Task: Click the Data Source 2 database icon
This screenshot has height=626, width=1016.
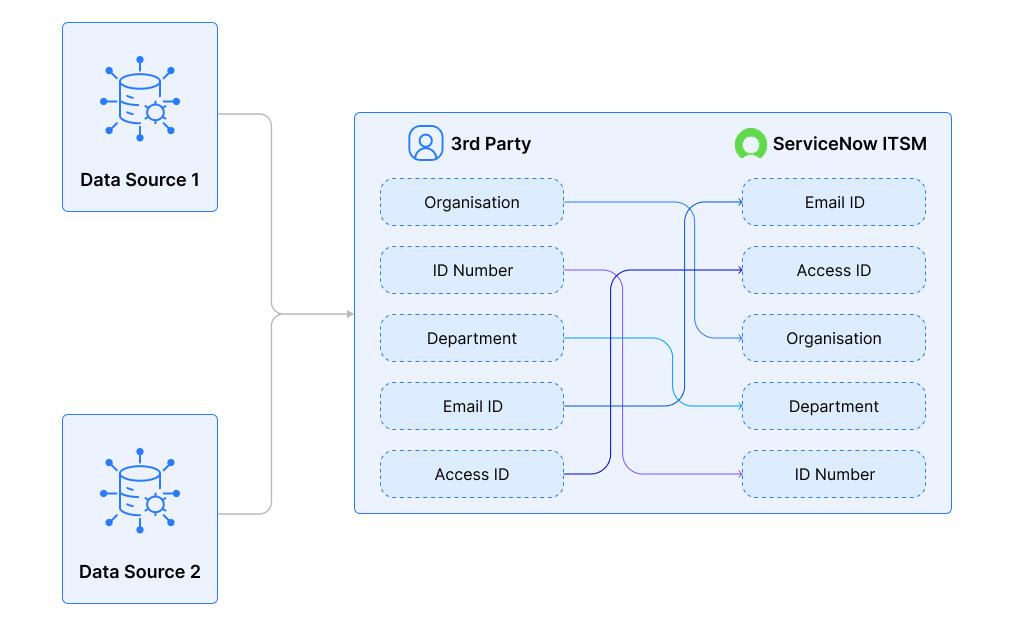Action: click(x=140, y=491)
